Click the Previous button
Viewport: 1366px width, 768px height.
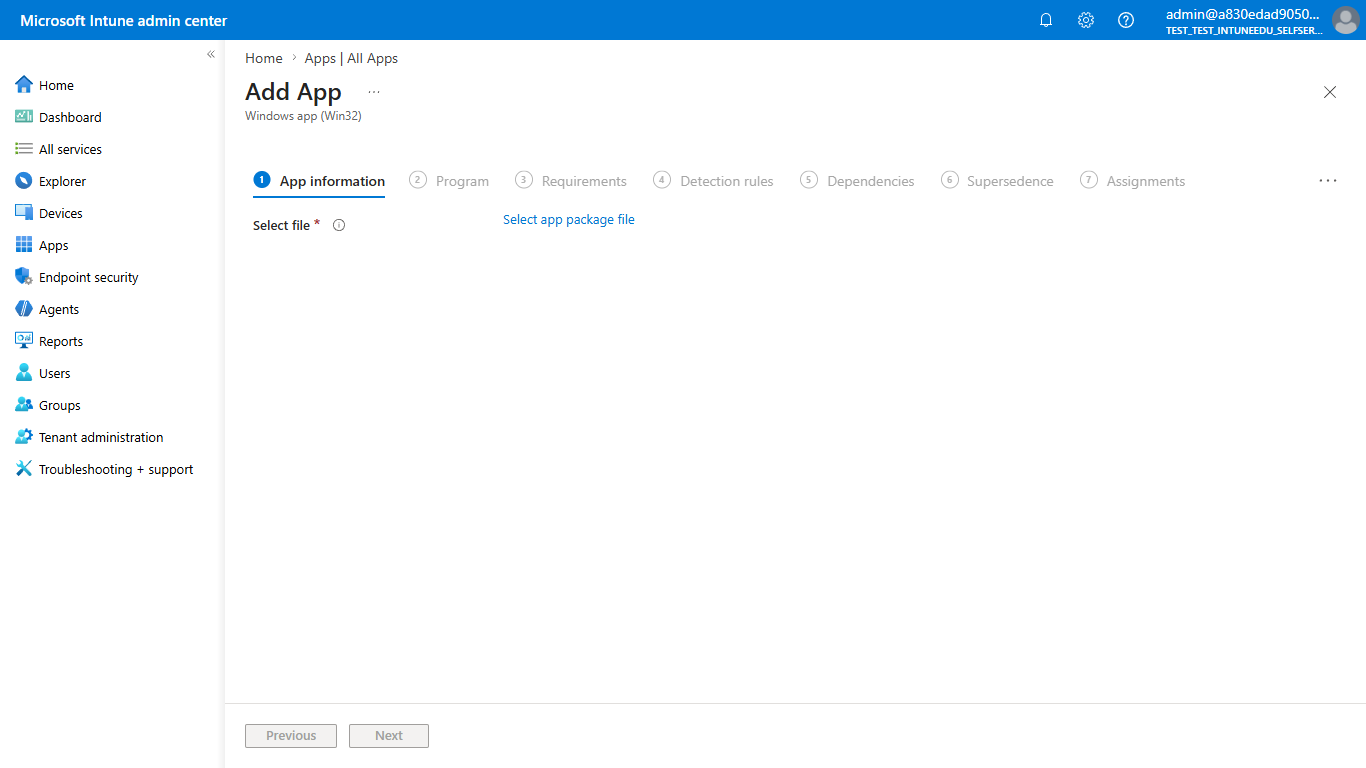click(291, 736)
